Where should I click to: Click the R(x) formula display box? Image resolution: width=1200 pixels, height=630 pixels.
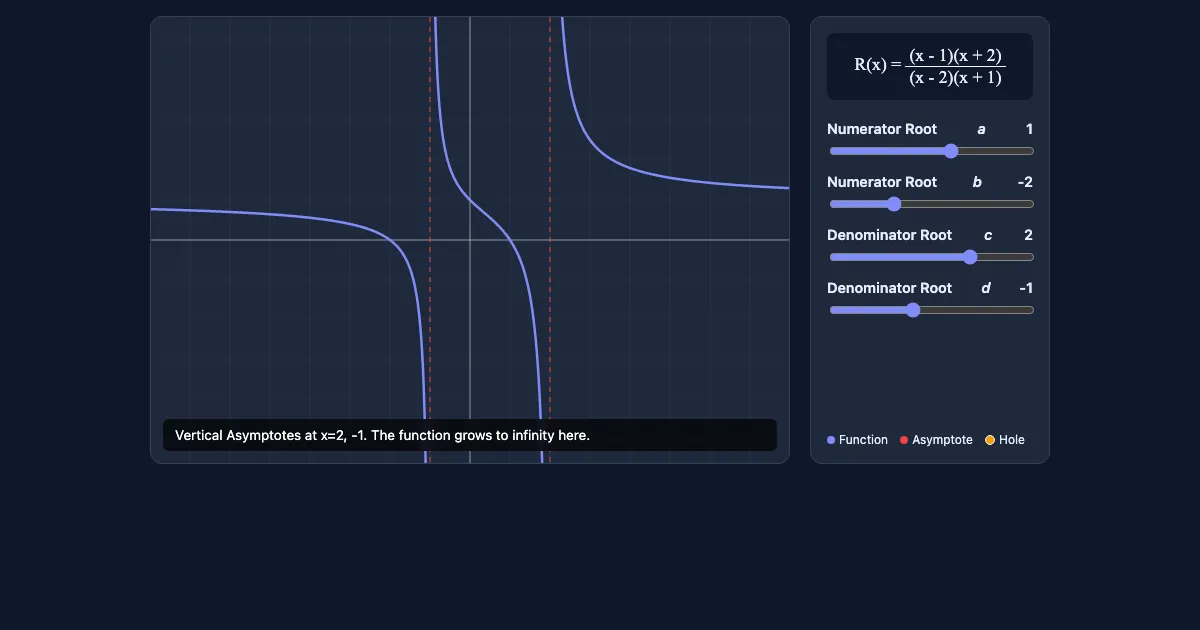click(930, 66)
